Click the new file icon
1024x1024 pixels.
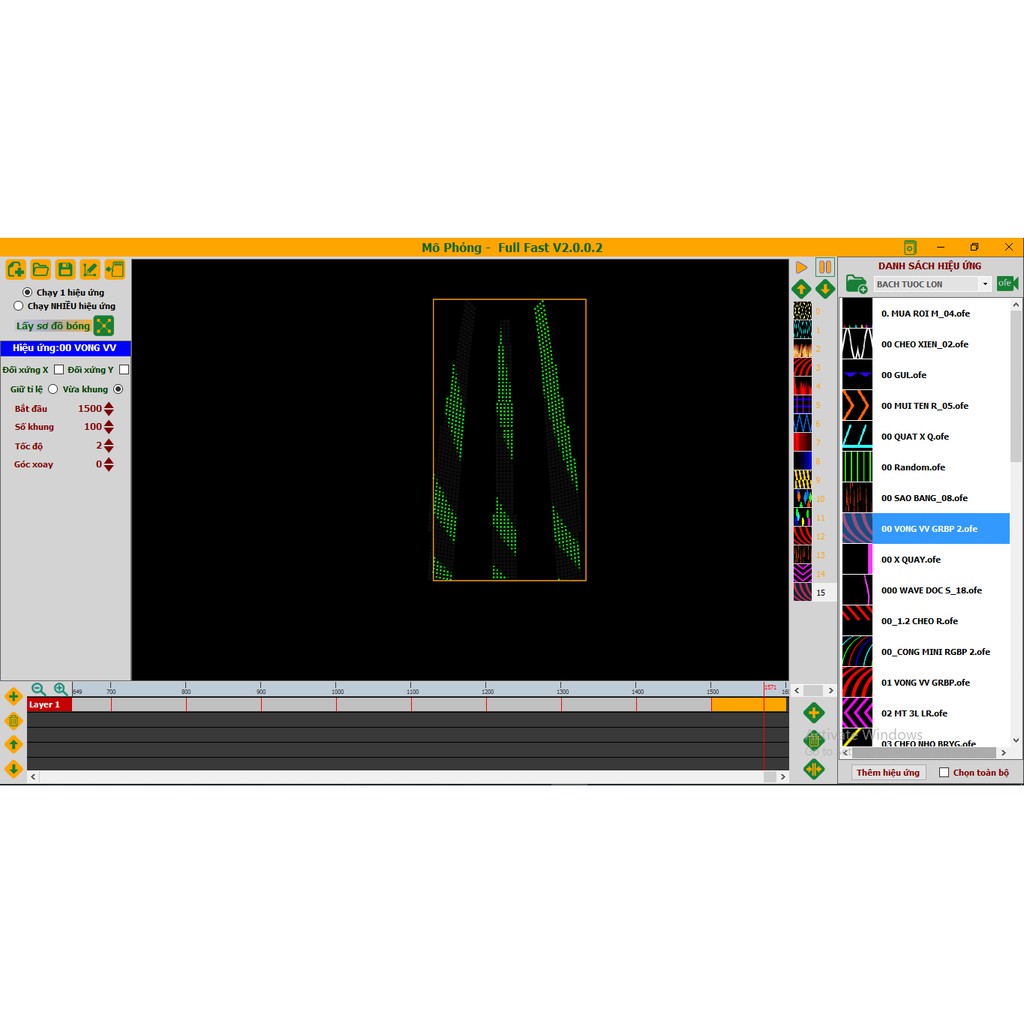pos(15,269)
